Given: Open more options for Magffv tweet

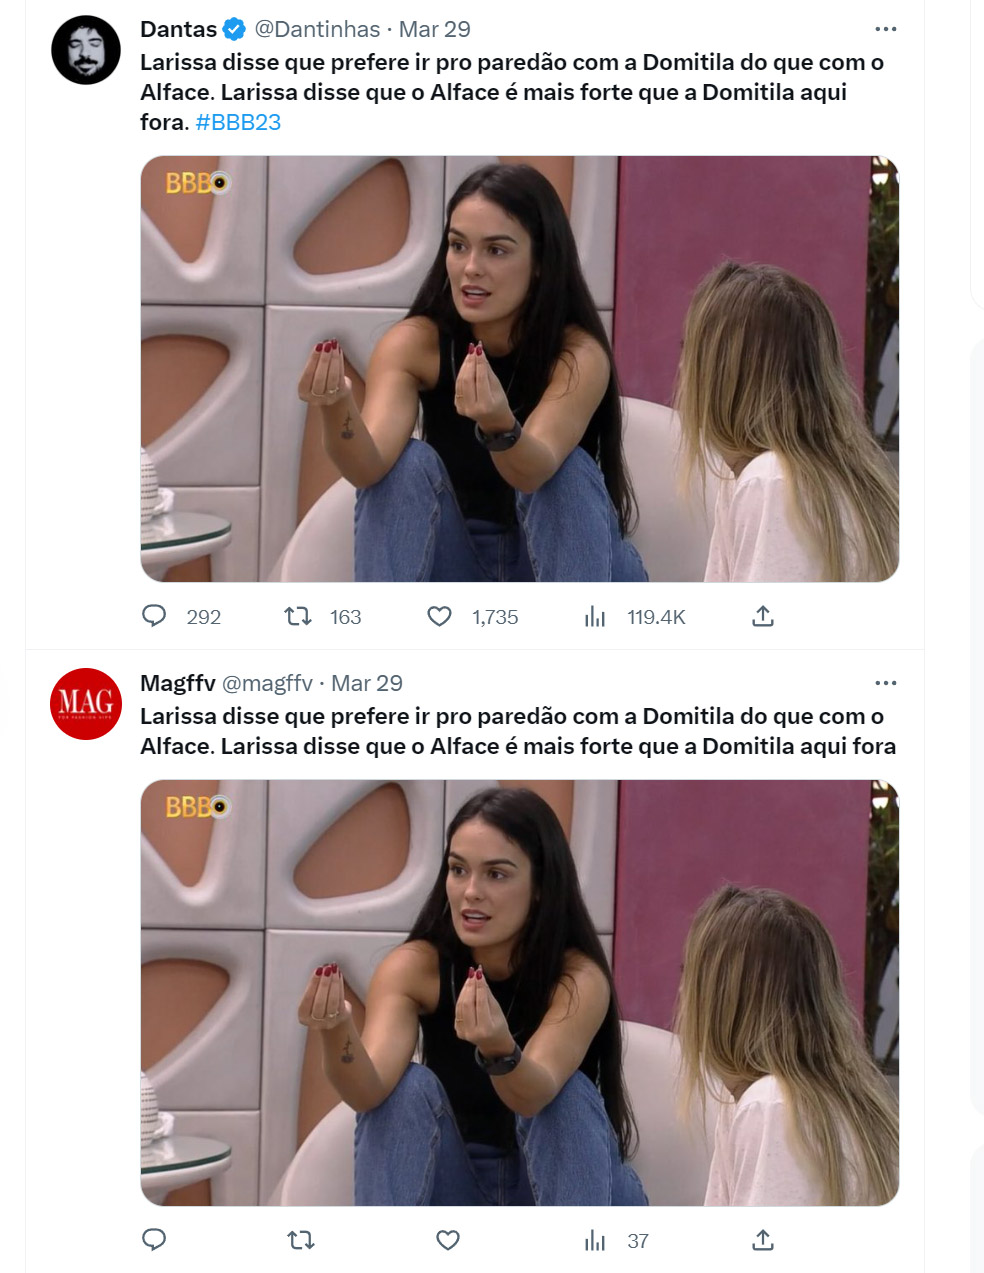Looking at the screenshot, I should [x=886, y=683].
